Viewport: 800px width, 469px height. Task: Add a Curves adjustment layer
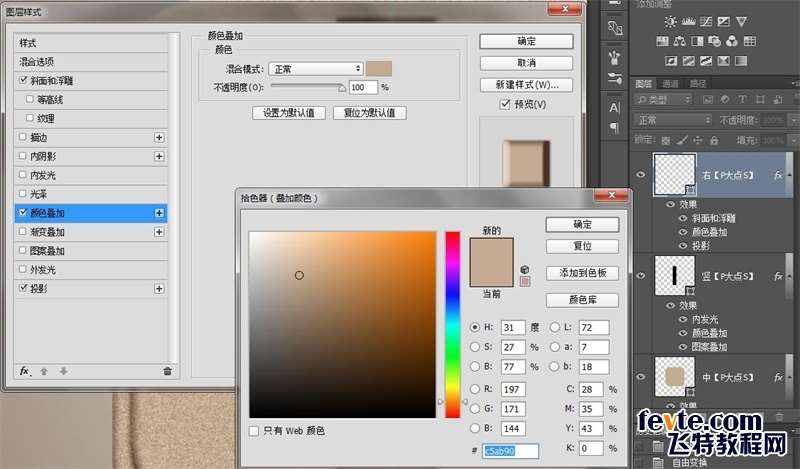coord(706,21)
